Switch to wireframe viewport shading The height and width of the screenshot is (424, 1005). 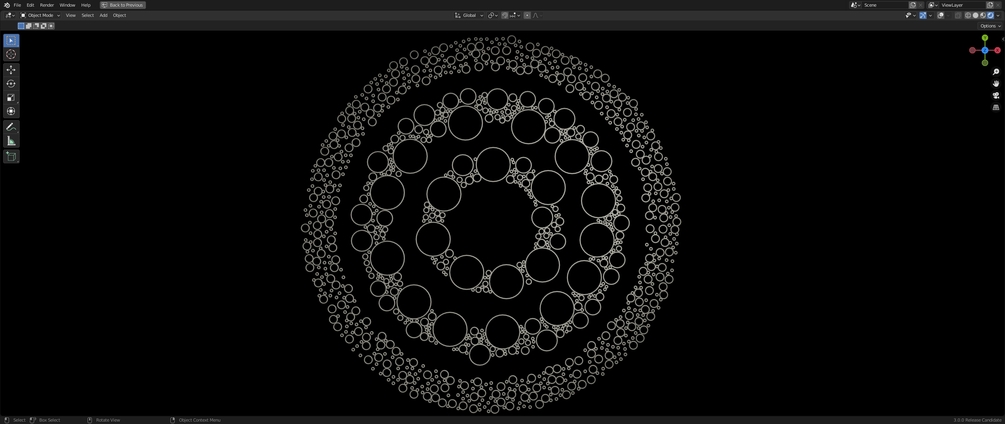point(968,15)
